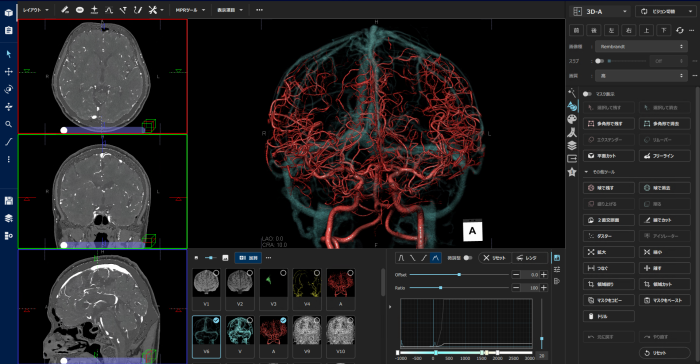Open the color palette tab in right panel

click(x=572, y=119)
